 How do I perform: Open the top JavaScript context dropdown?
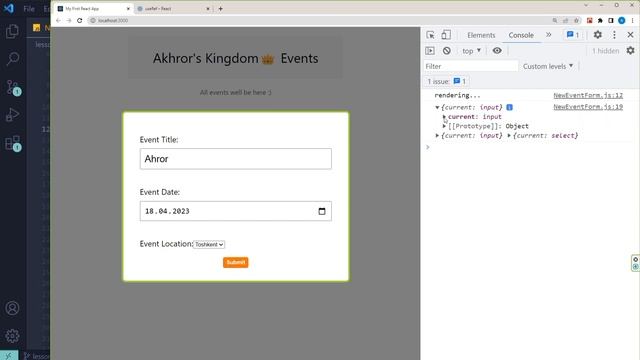471,51
